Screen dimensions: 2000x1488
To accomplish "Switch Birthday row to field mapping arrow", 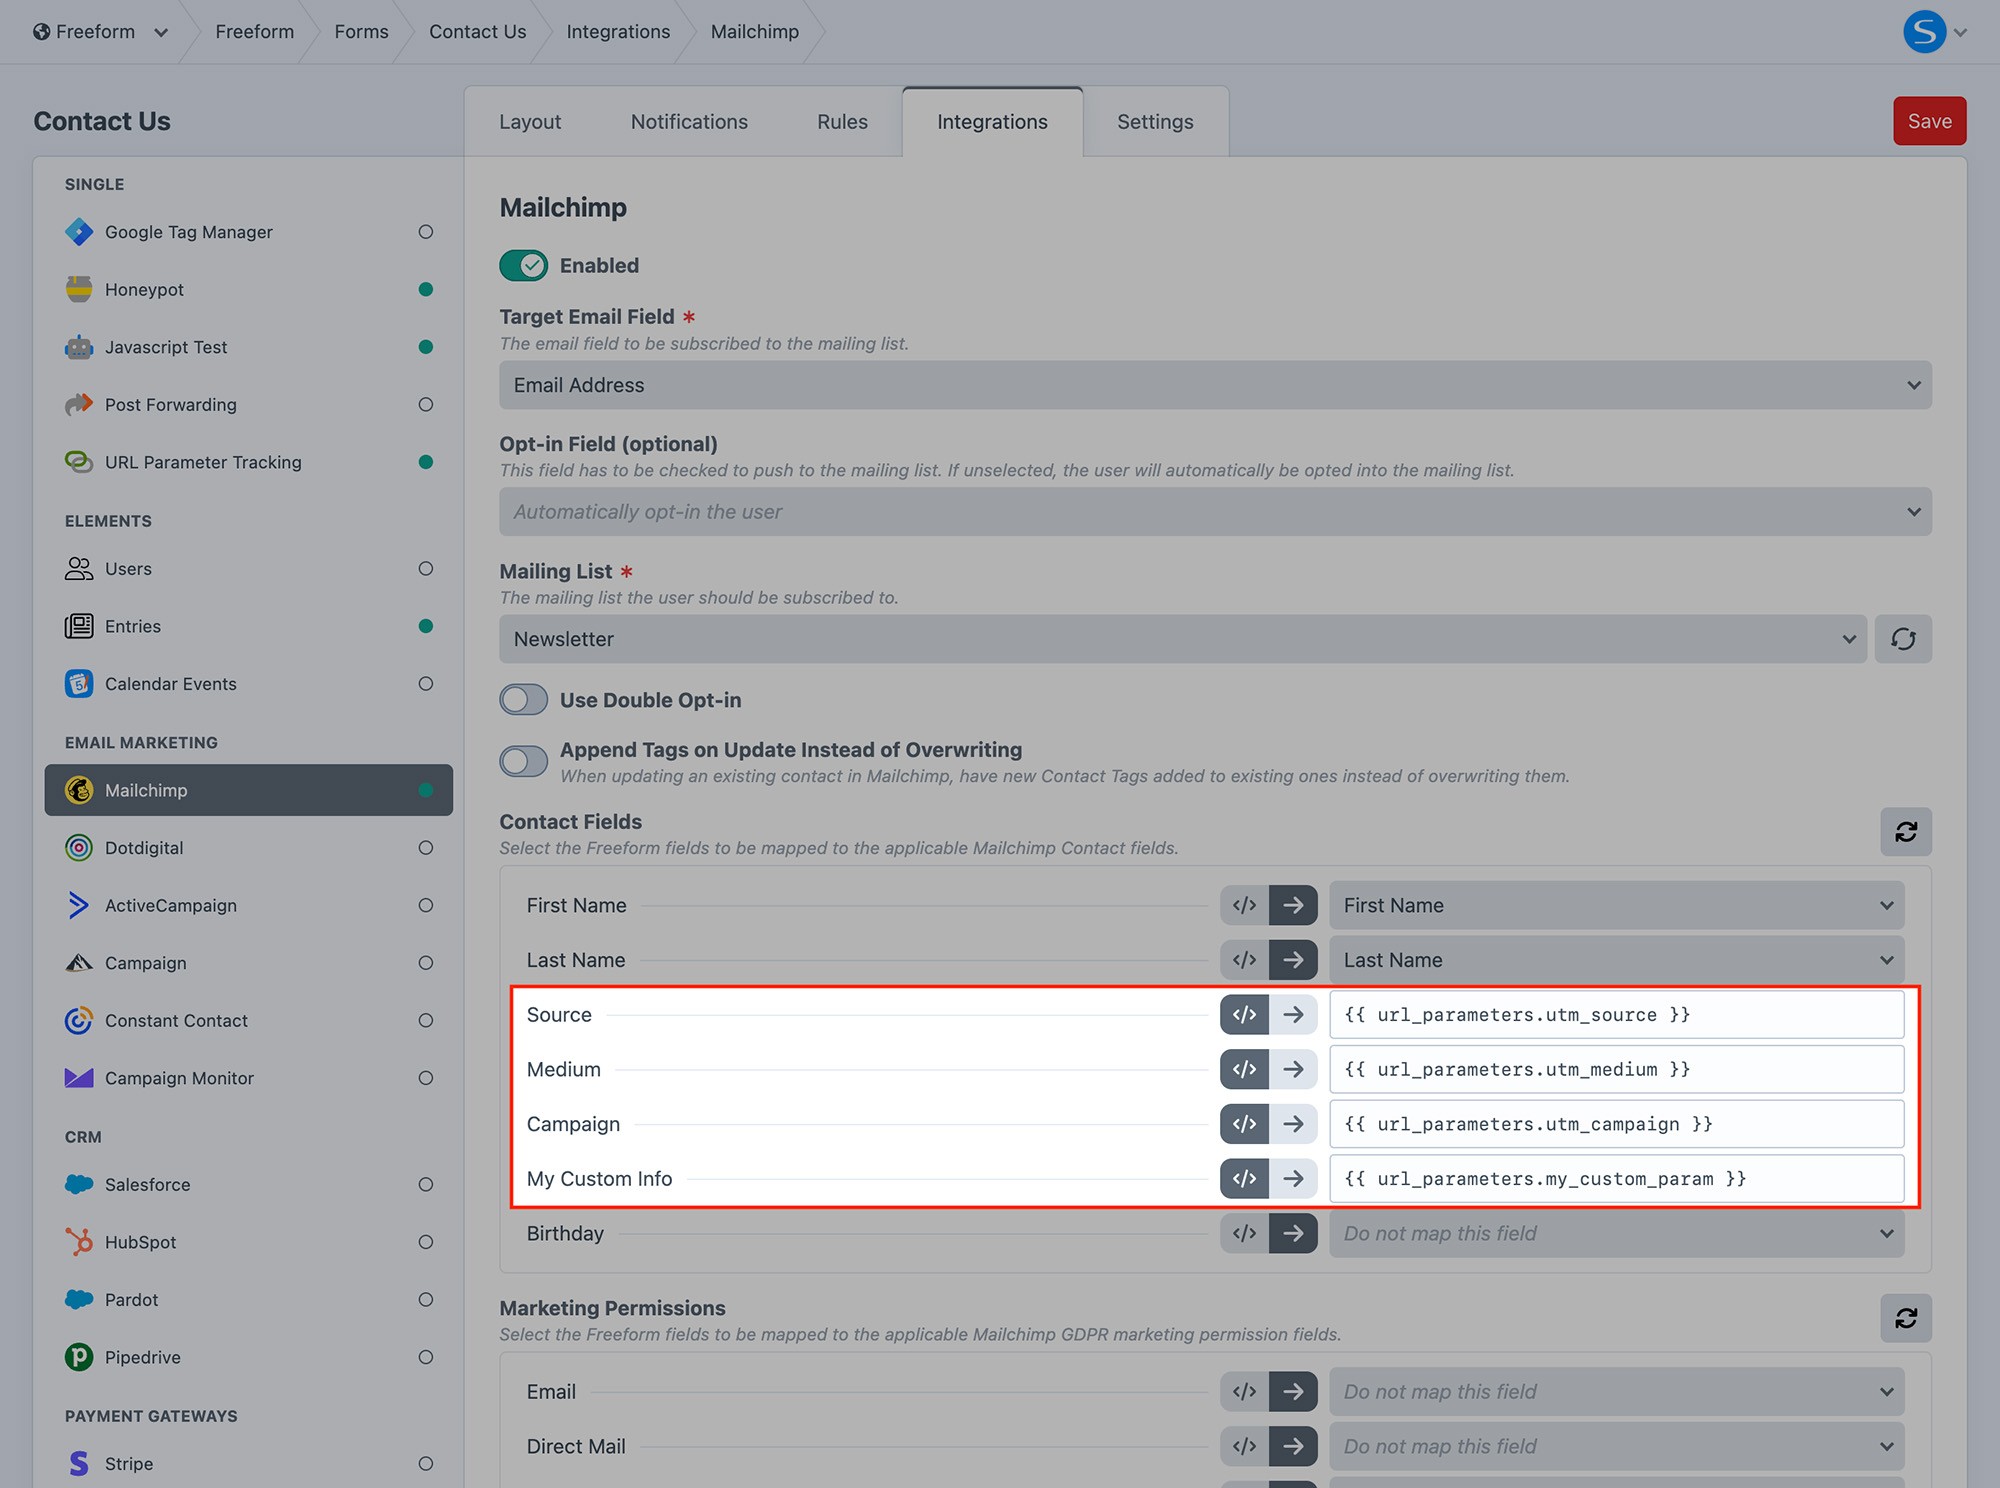I will (x=1293, y=1234).
